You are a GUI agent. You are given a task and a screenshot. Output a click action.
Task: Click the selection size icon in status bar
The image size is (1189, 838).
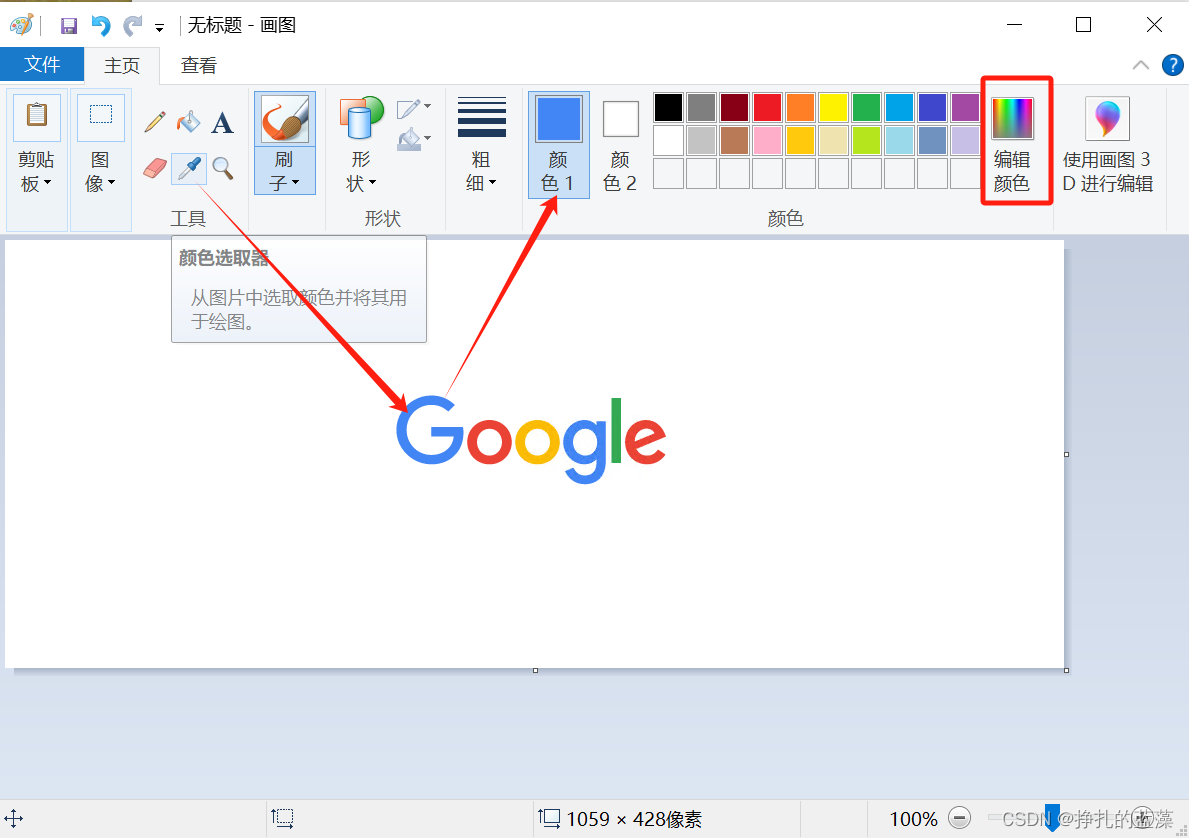point(282,818)
